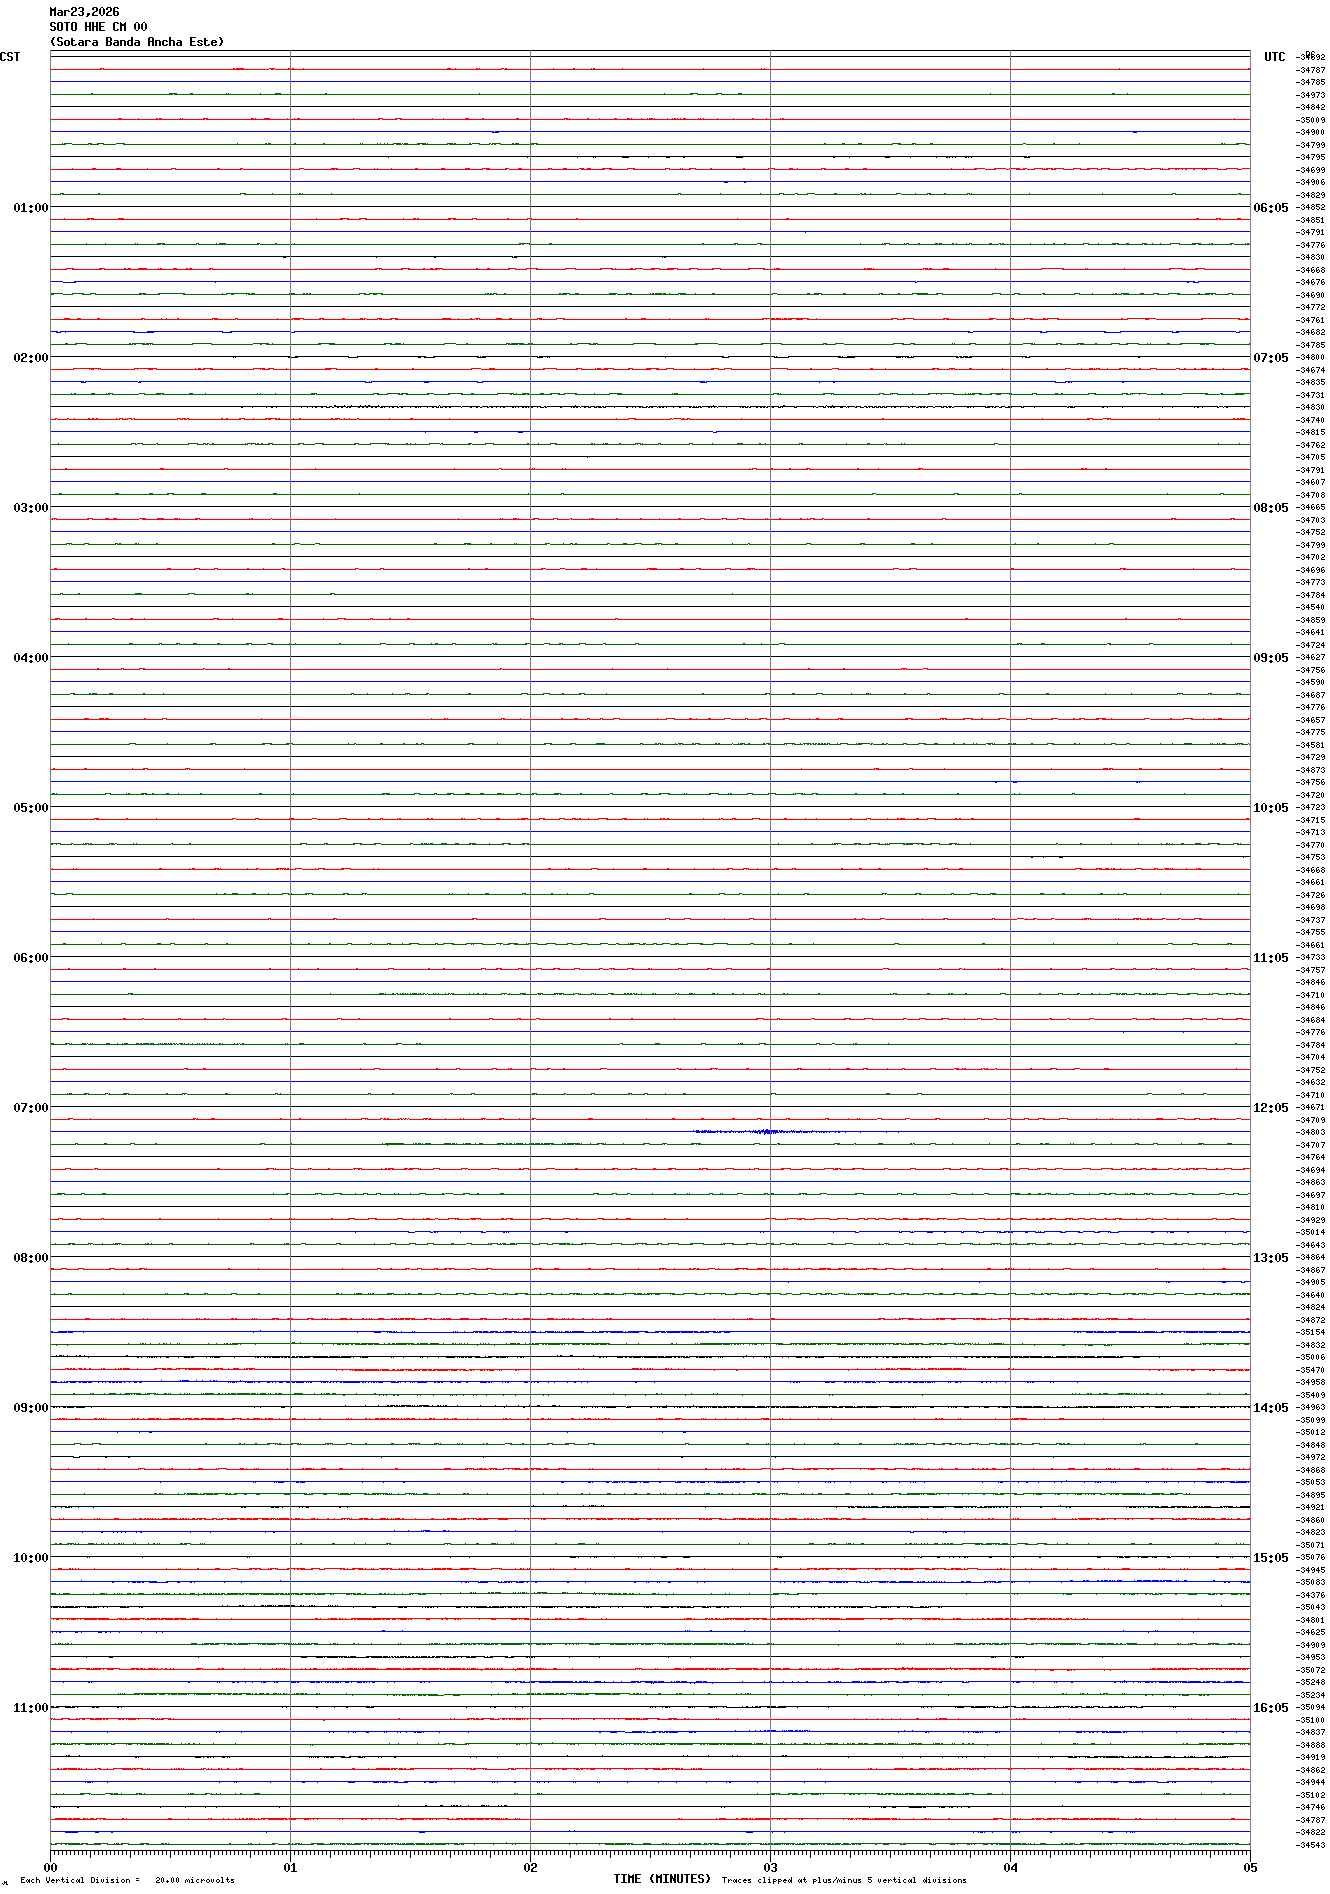Select the SOTO HHE CM 00 station label
This screenshot has height=1894, width=1330.
98,27
